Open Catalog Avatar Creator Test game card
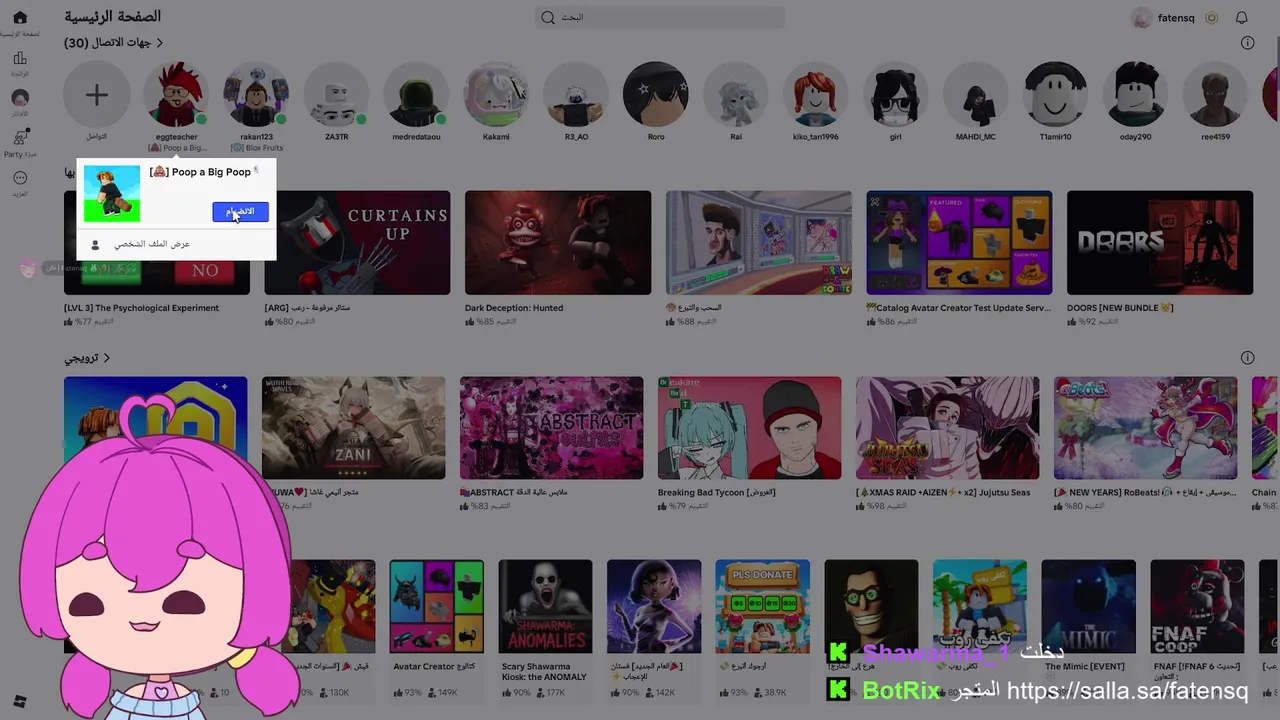1280x720 pixels. [959, 243]
